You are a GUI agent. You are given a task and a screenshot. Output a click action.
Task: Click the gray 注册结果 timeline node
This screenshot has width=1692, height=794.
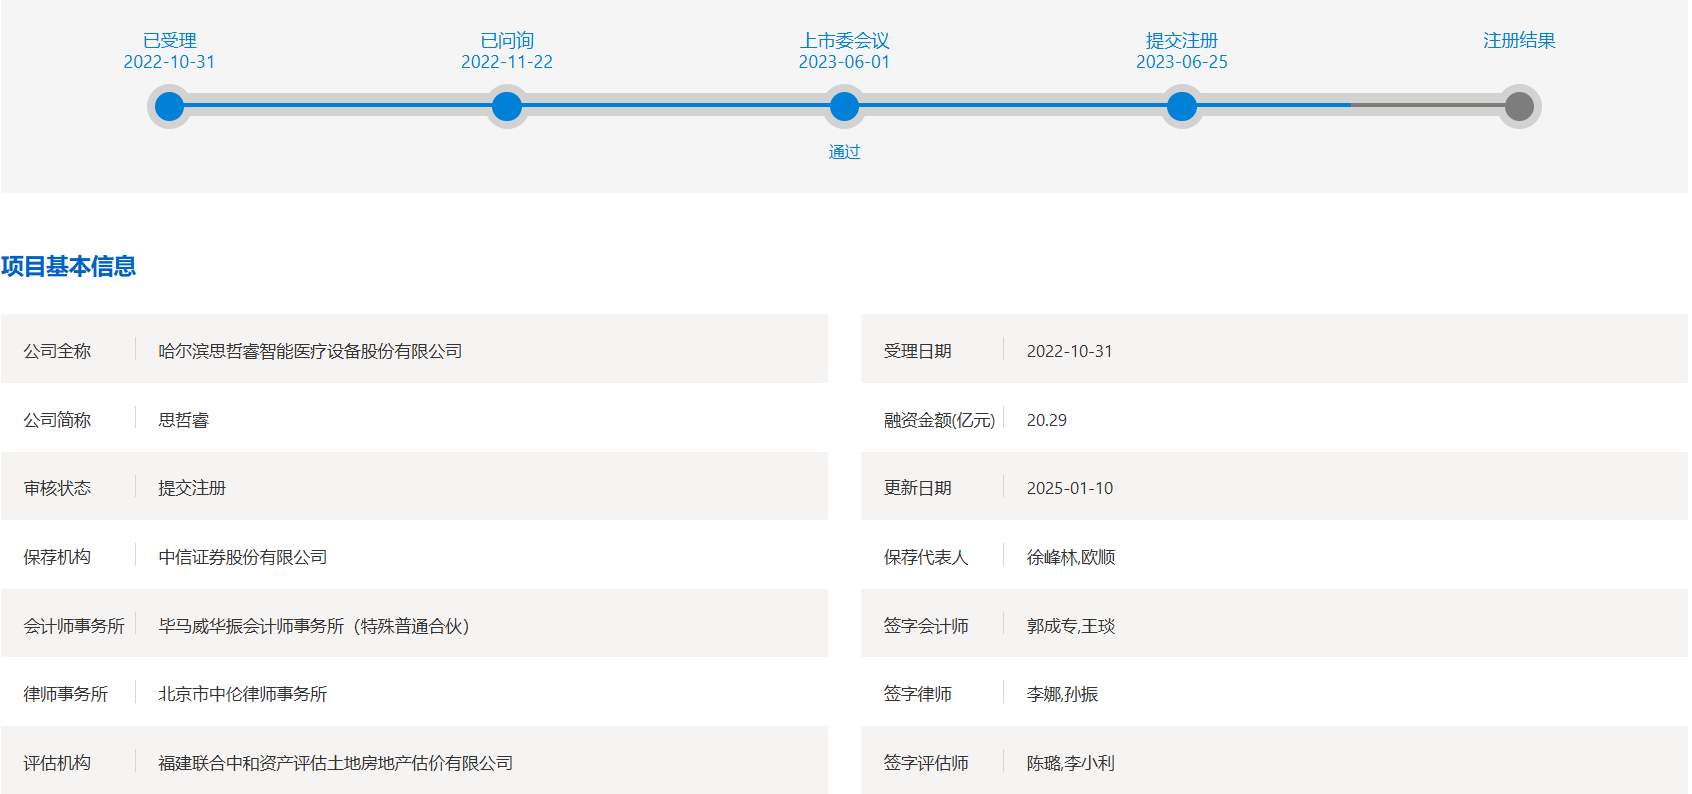[1519, 106]
